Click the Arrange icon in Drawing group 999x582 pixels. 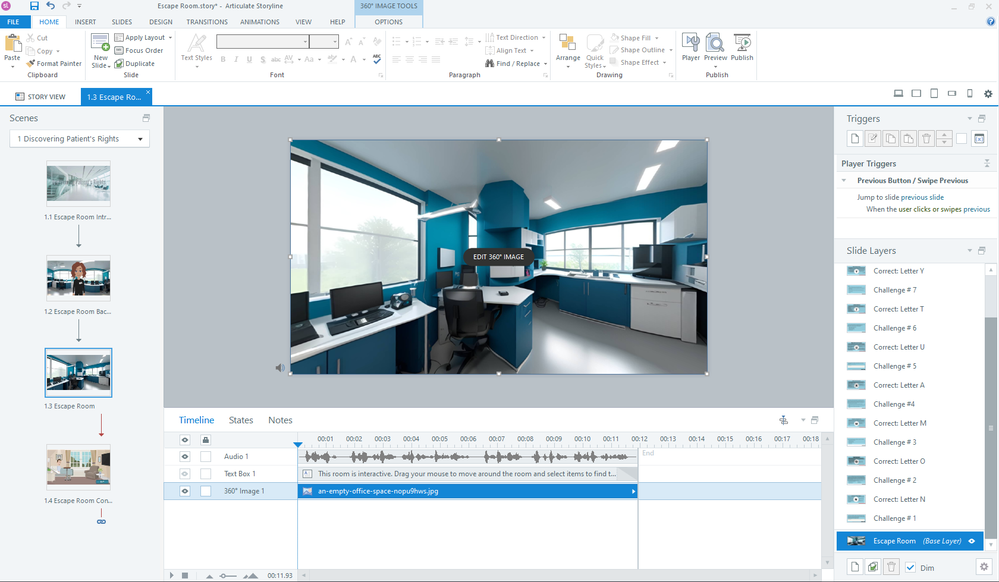pos(568,46)
